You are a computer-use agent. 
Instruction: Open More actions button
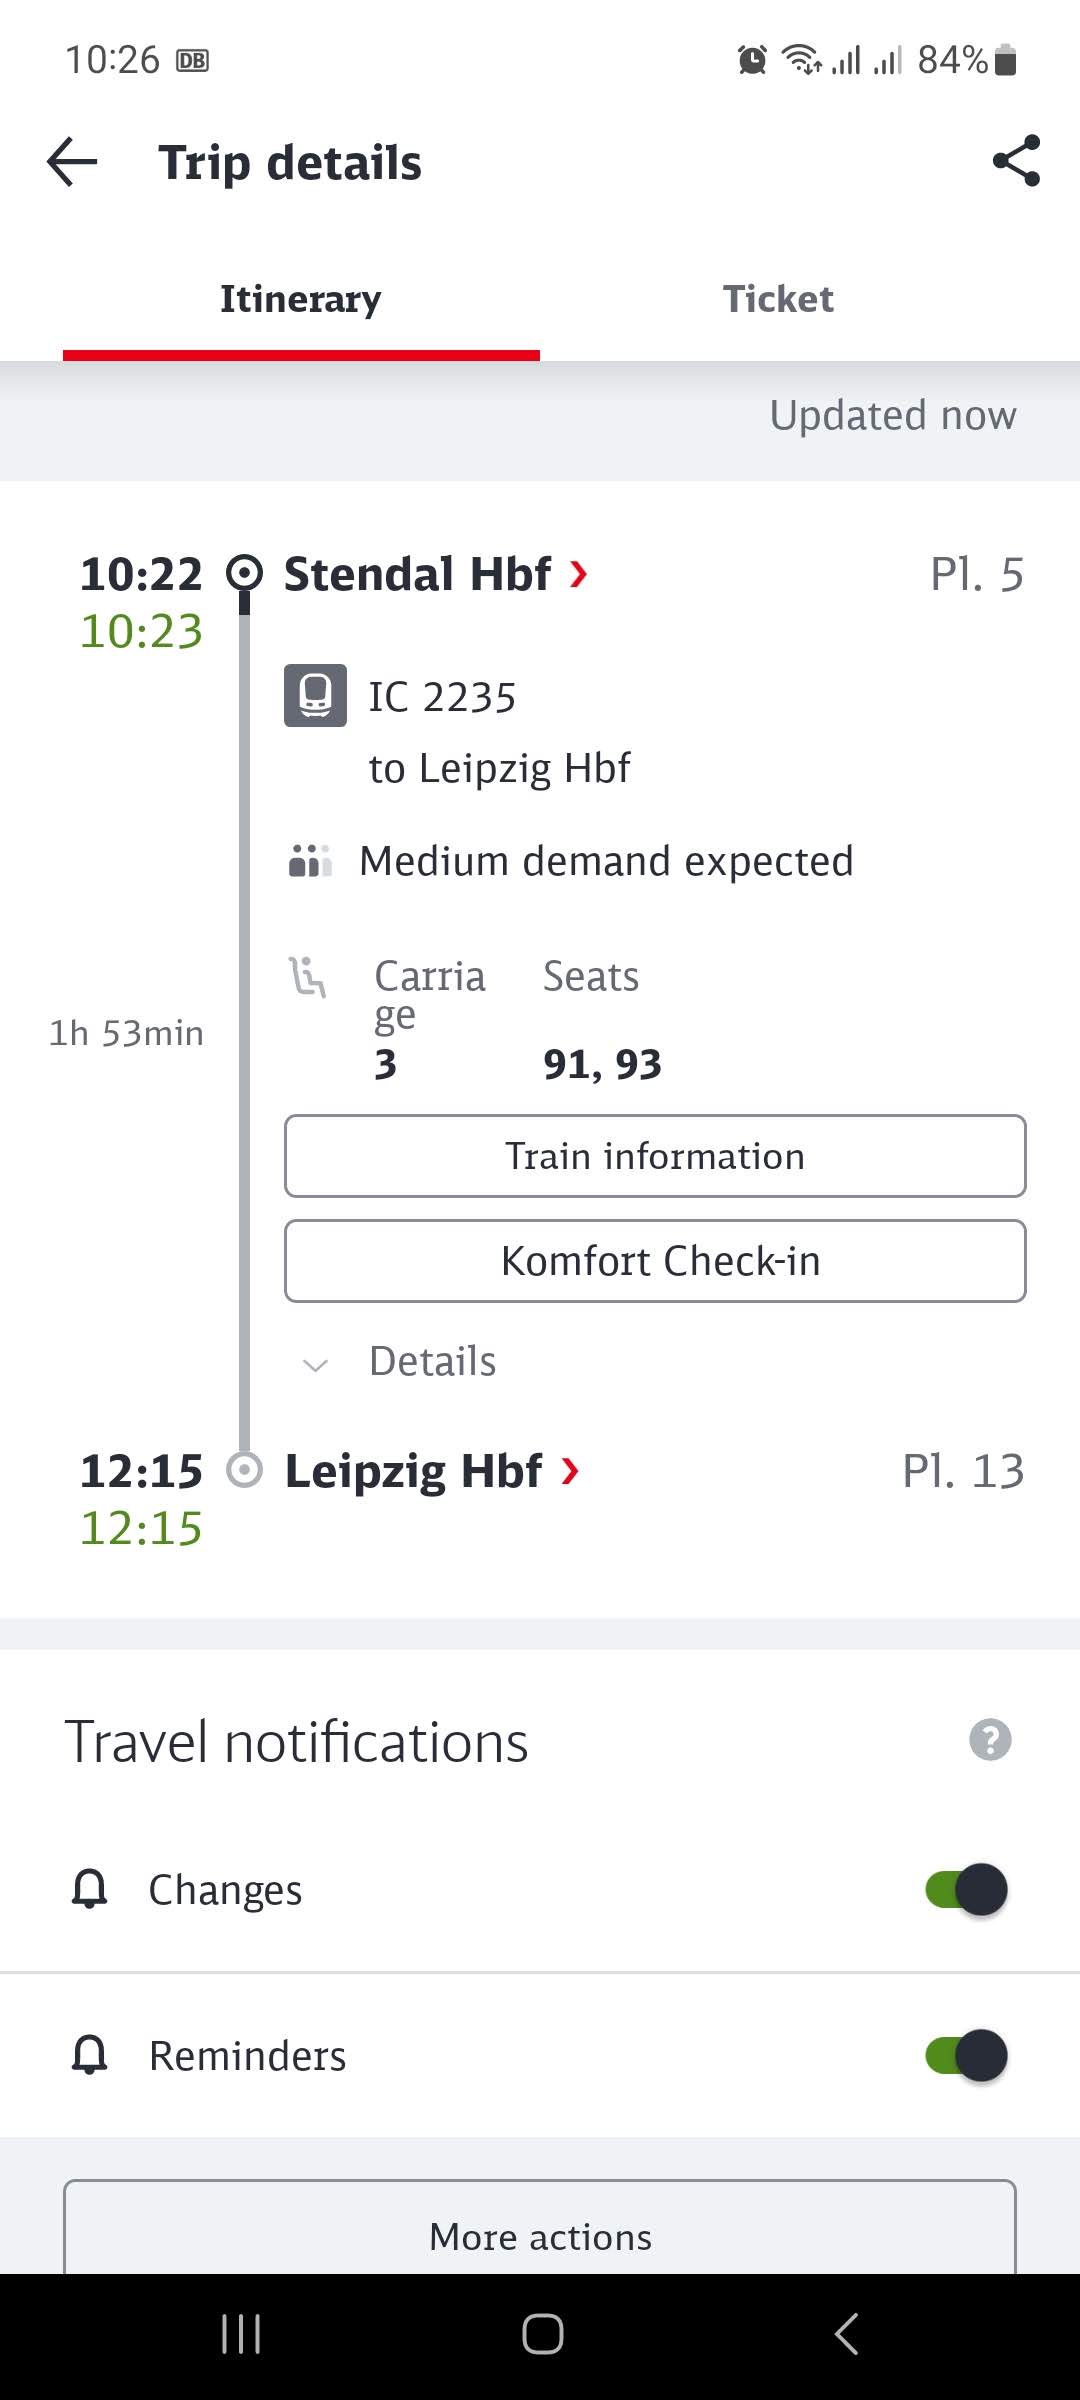540,2232
